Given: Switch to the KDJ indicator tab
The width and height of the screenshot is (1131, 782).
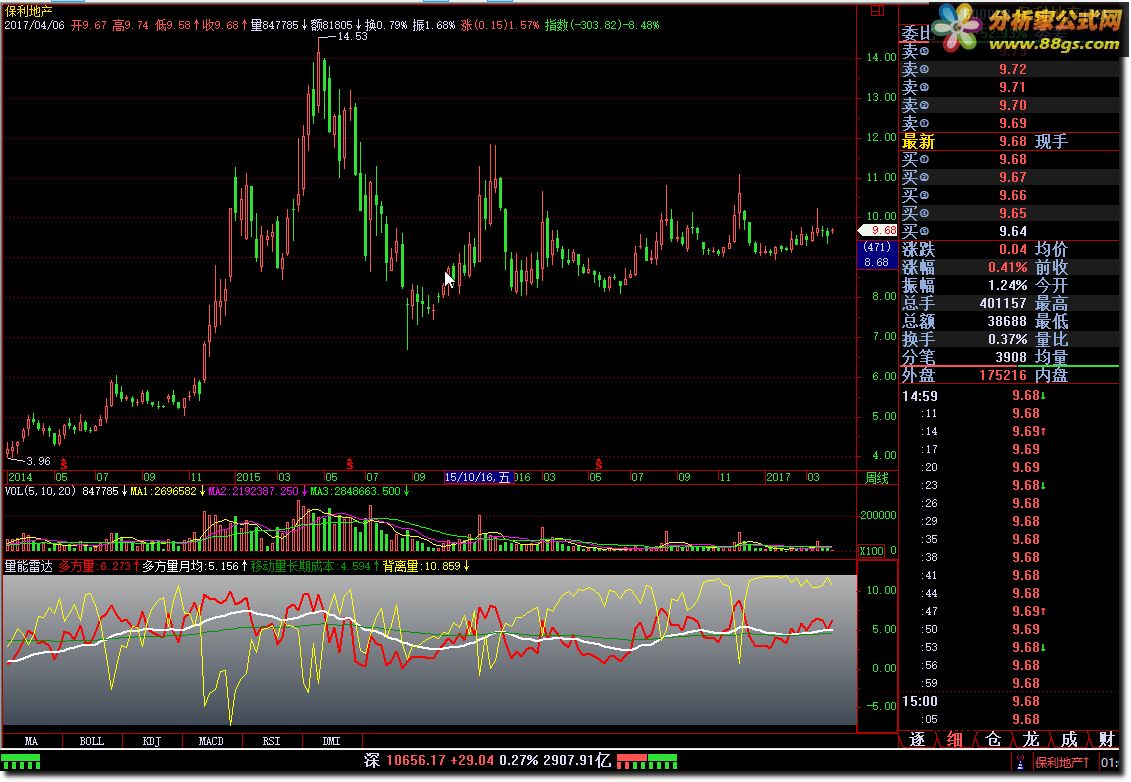Looking at the screenshot, I should pyautogui.click(x=151, y=741).
